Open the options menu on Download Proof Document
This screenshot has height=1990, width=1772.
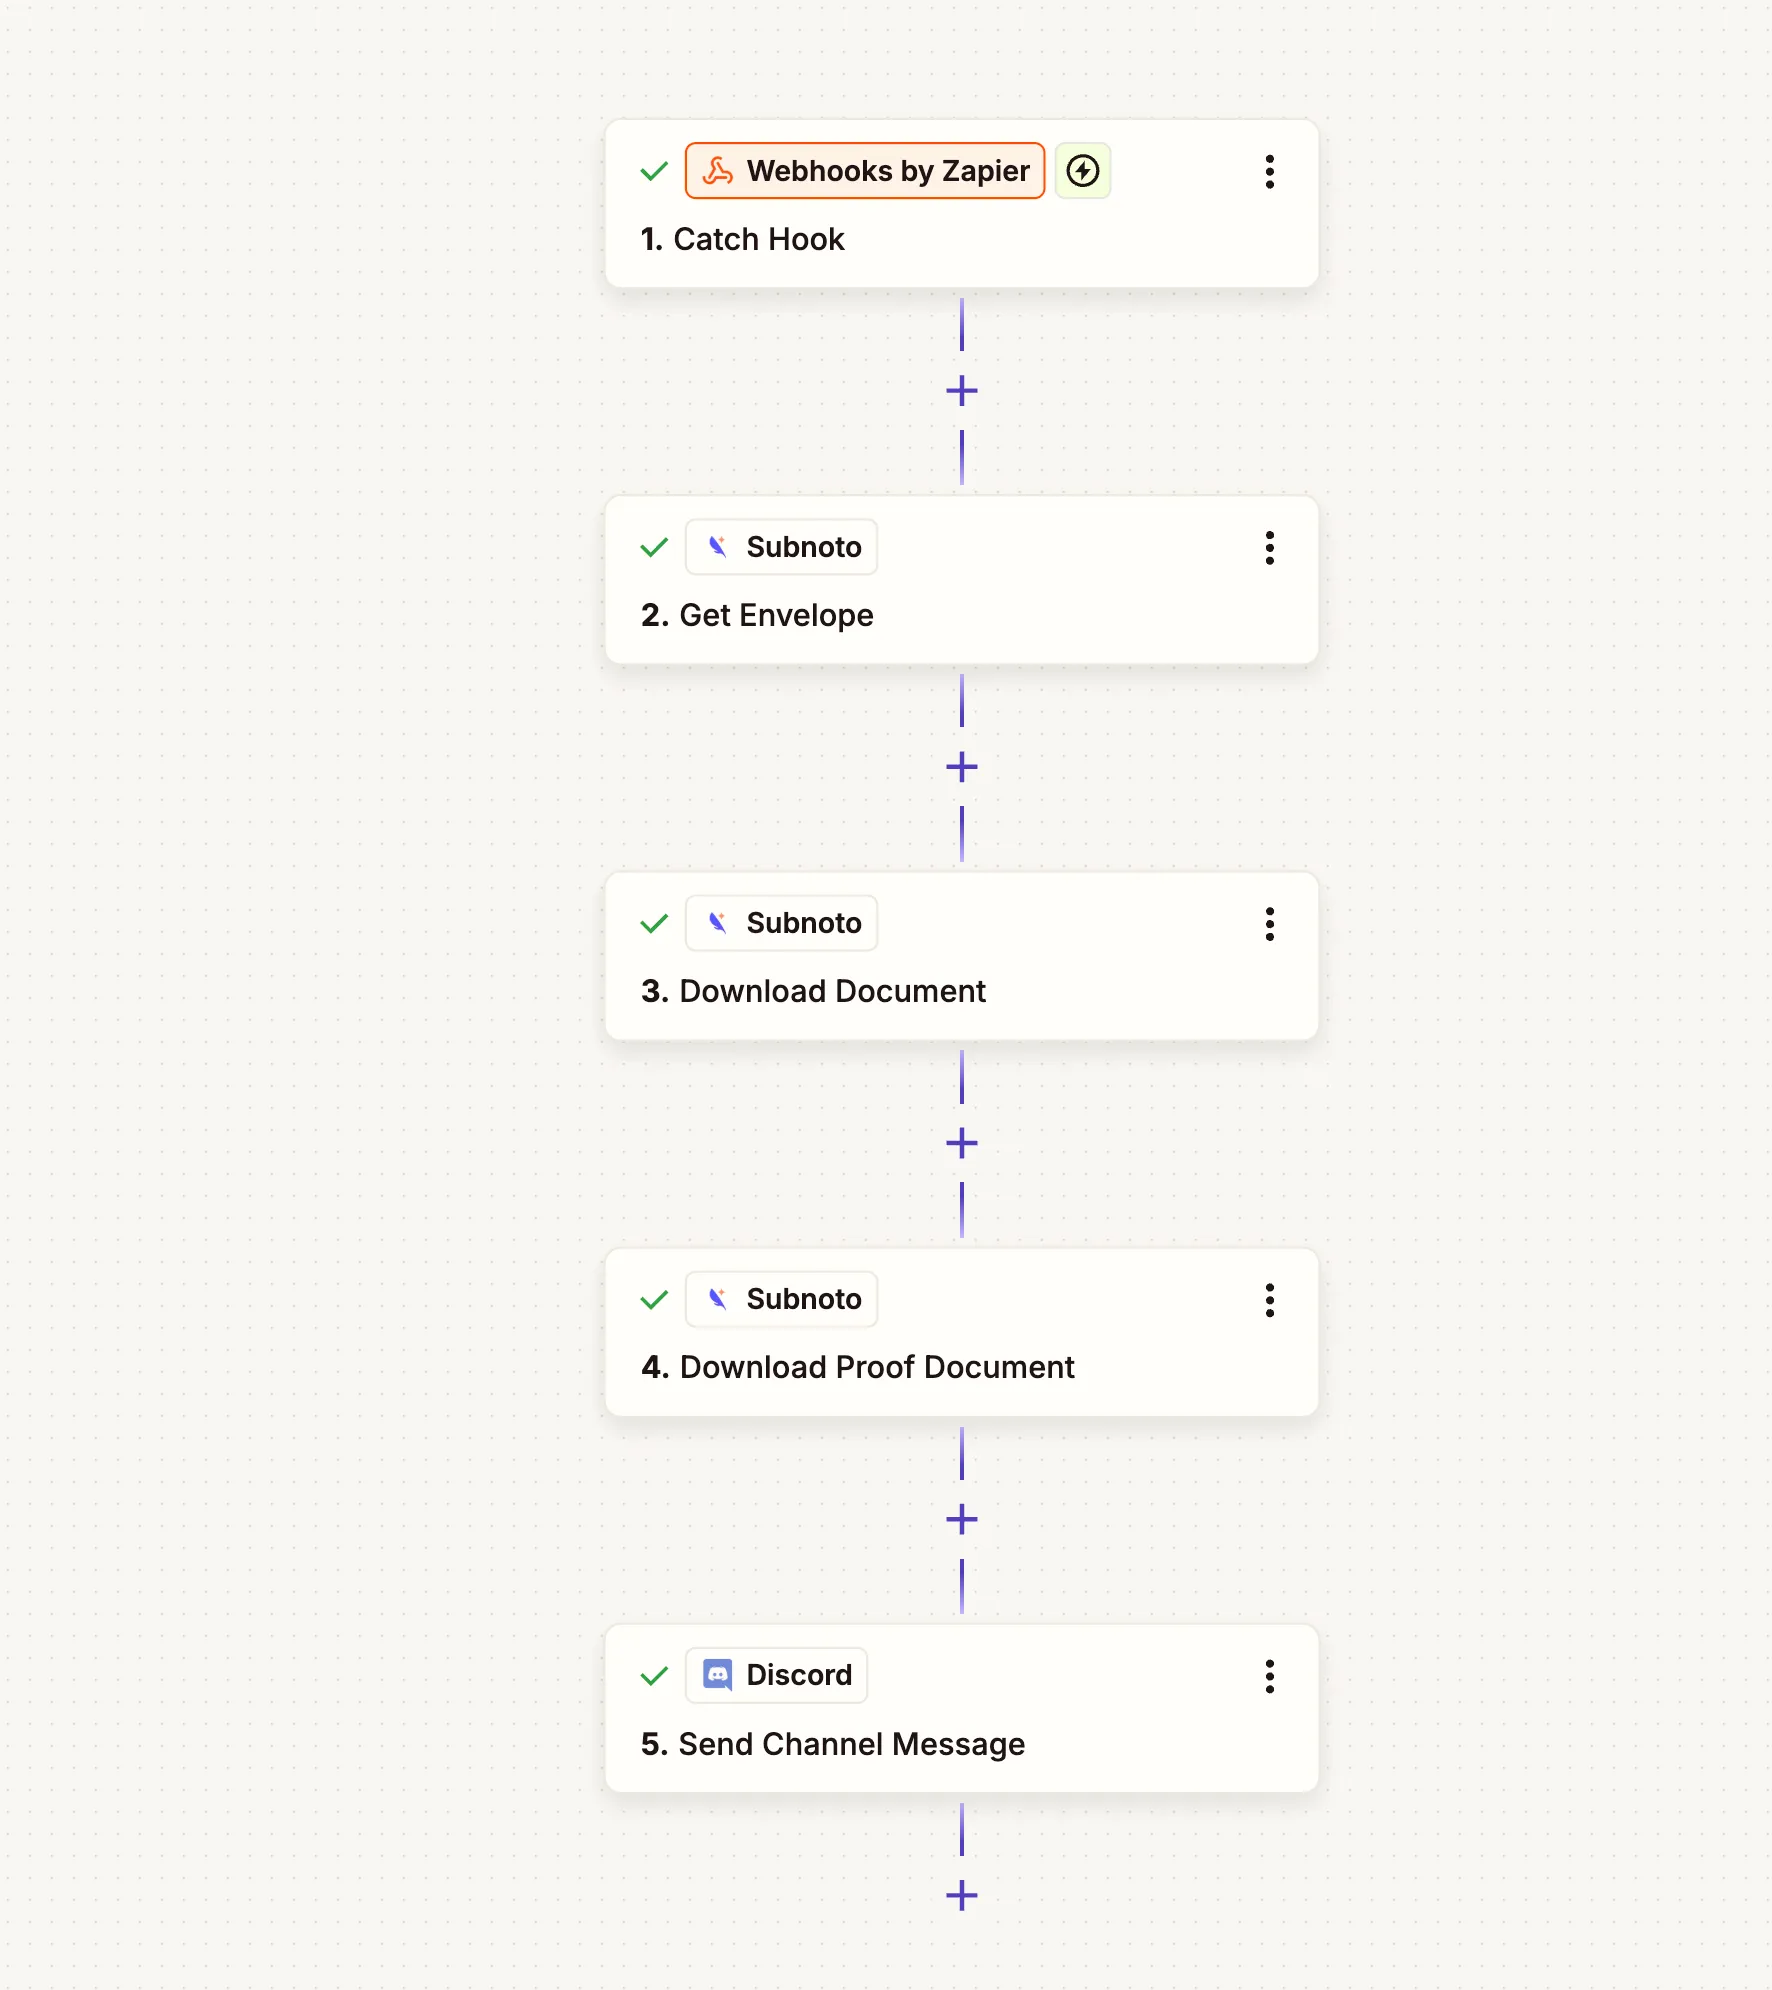pos(1269,1300)
